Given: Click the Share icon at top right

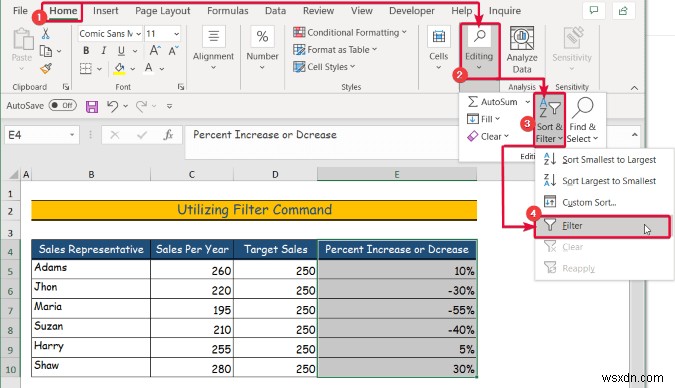Looking at the screenshot, I should tap(623, 10).
